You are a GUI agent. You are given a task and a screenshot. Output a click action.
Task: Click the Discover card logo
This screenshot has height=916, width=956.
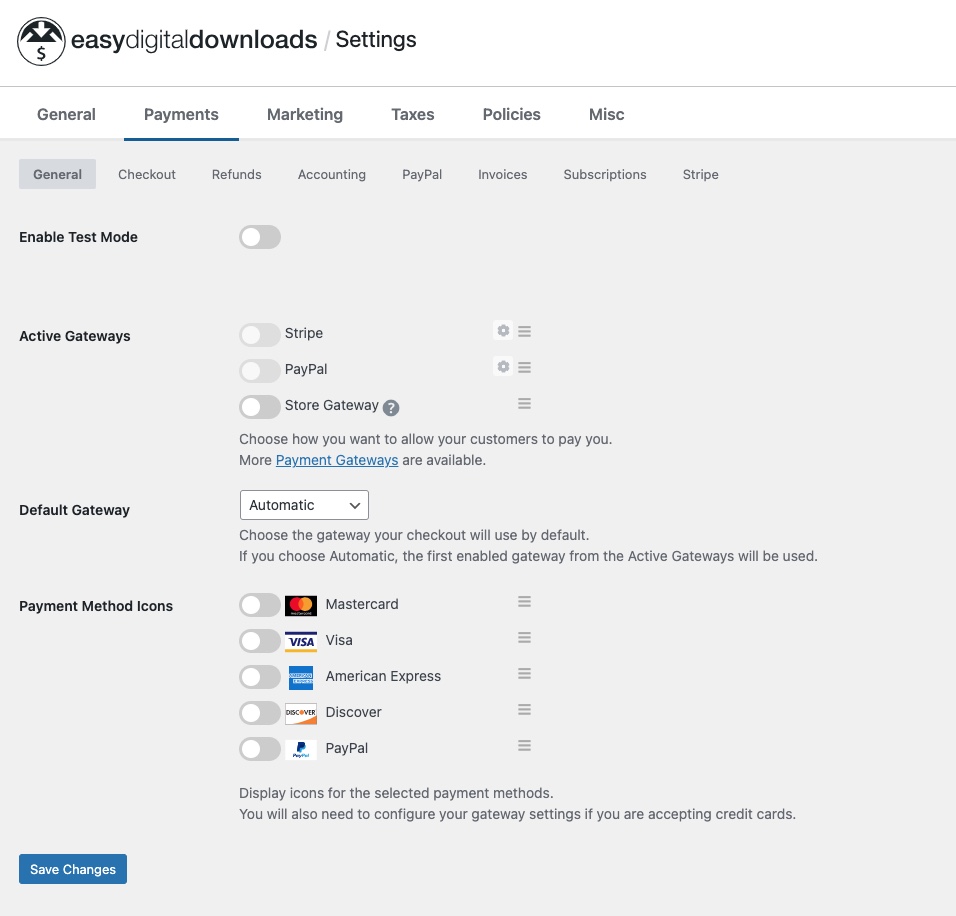coord(301,714)
